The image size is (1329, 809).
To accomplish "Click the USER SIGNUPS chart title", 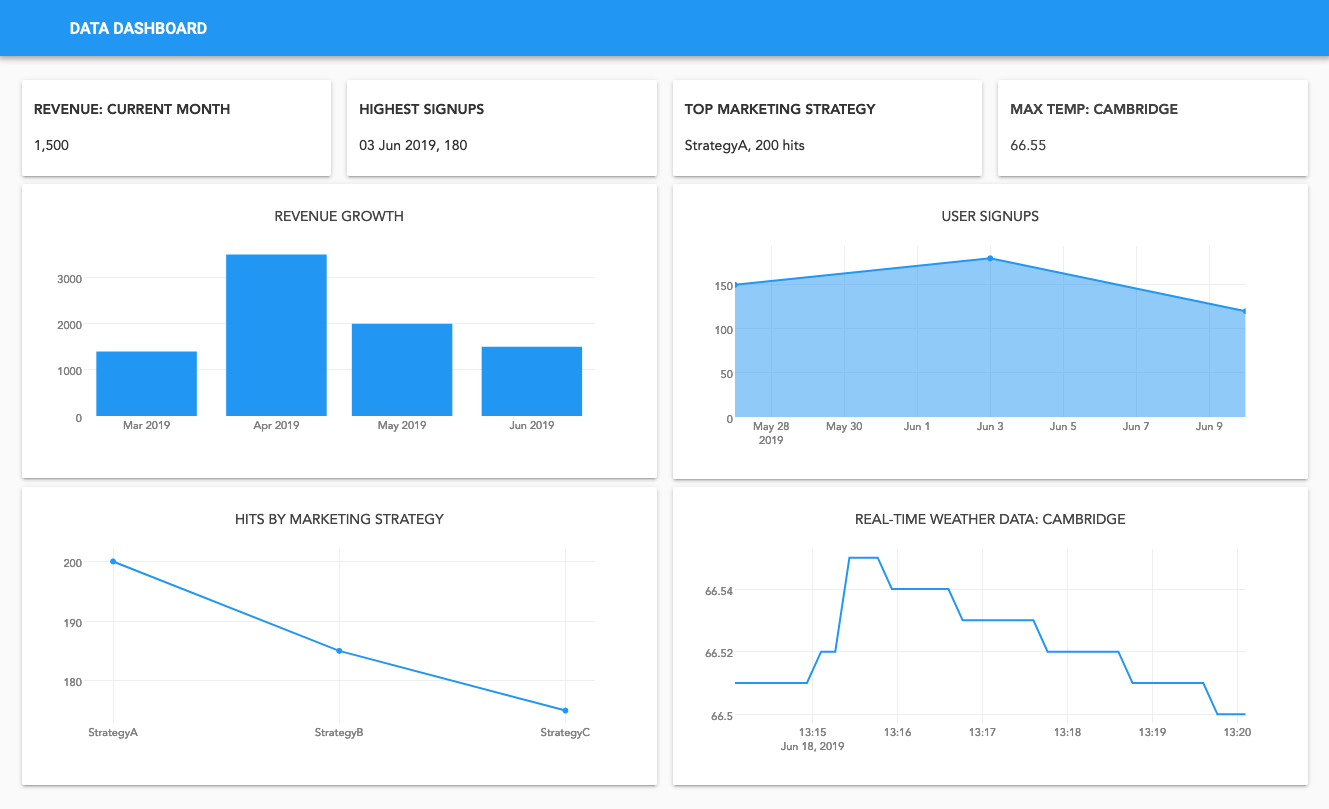I will tap(990, 216).
